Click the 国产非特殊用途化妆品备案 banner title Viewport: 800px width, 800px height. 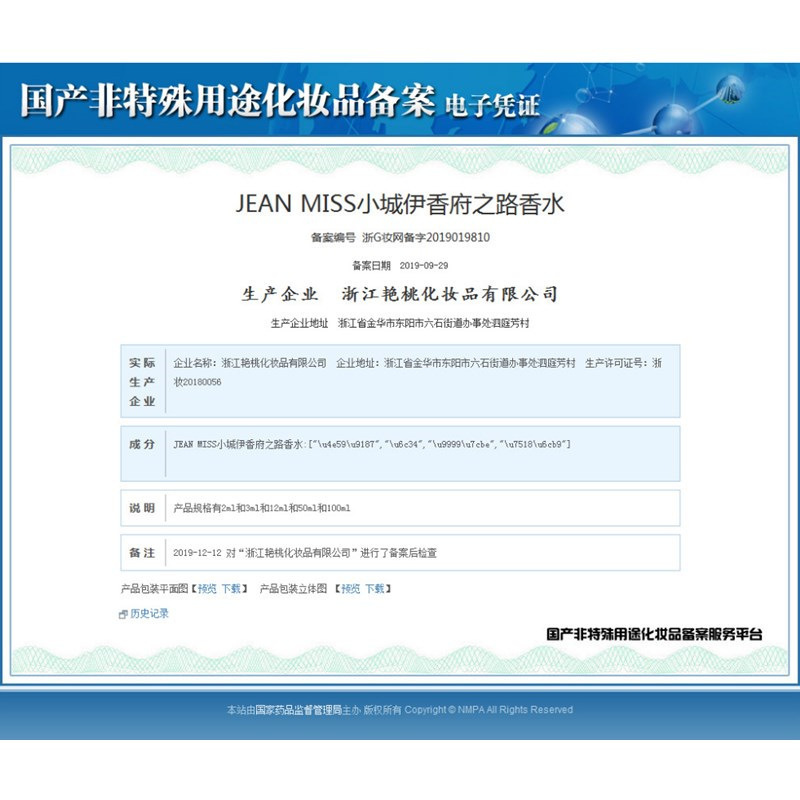(228, 100)
